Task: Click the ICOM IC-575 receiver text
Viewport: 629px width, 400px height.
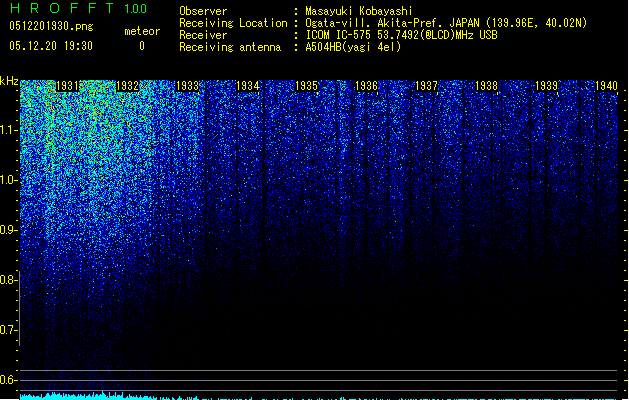Action: pyautogui.click(x=401, y=35)
